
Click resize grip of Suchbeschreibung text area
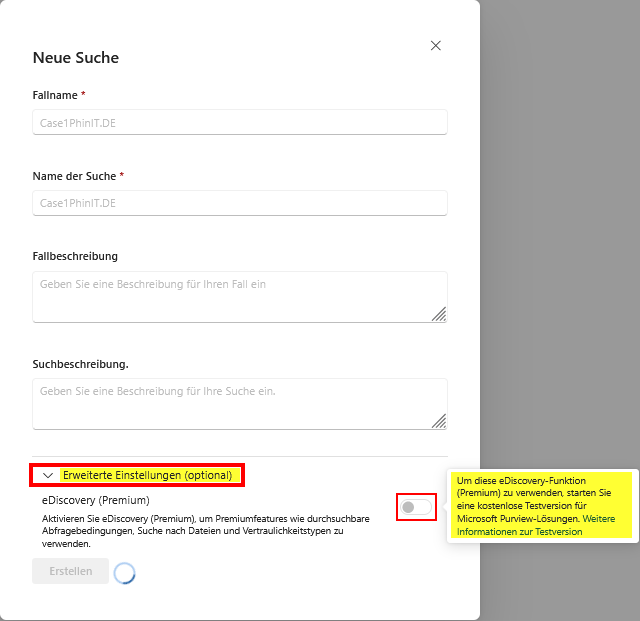coord(439,421)
